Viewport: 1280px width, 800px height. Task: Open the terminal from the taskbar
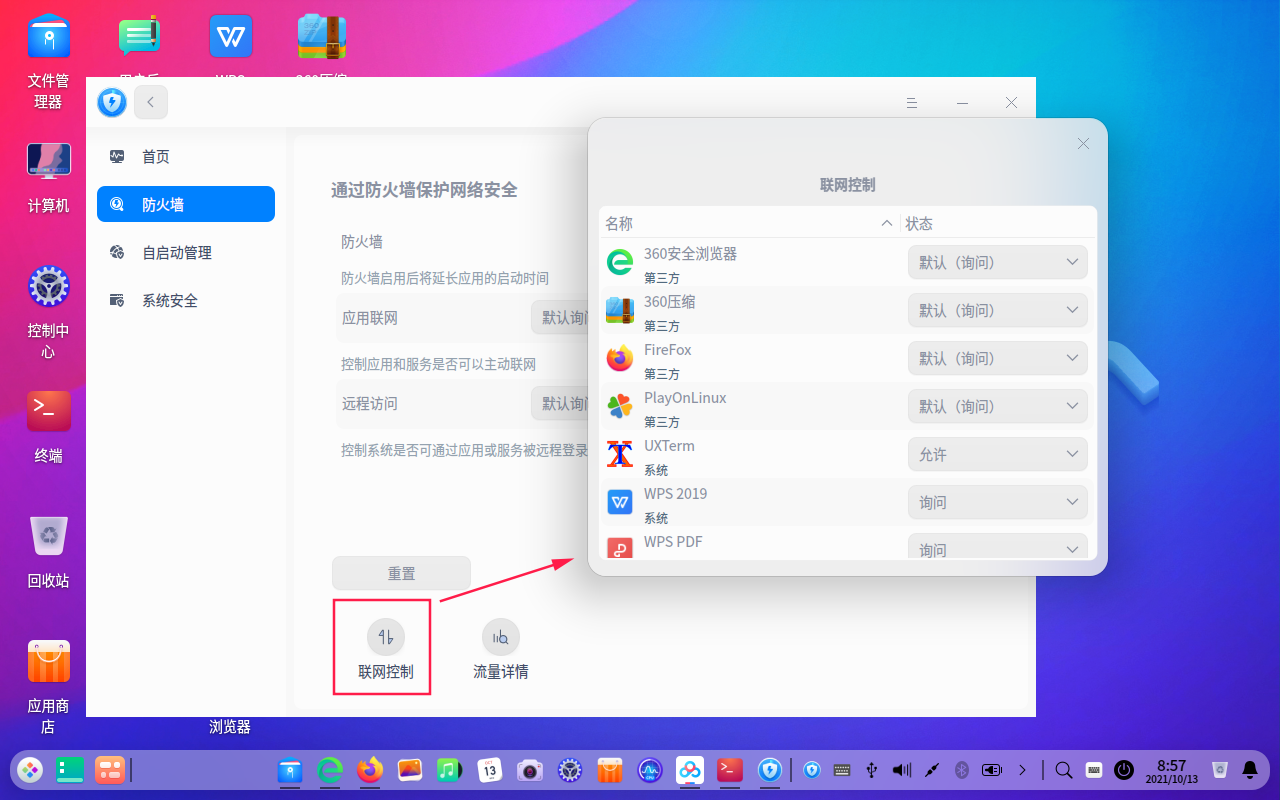730,770
